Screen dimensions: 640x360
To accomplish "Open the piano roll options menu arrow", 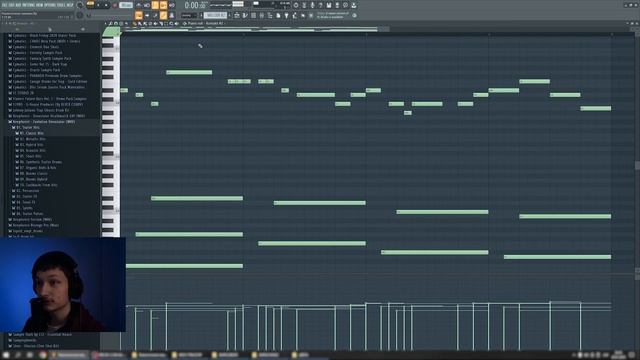I will [x=105, y=23].
